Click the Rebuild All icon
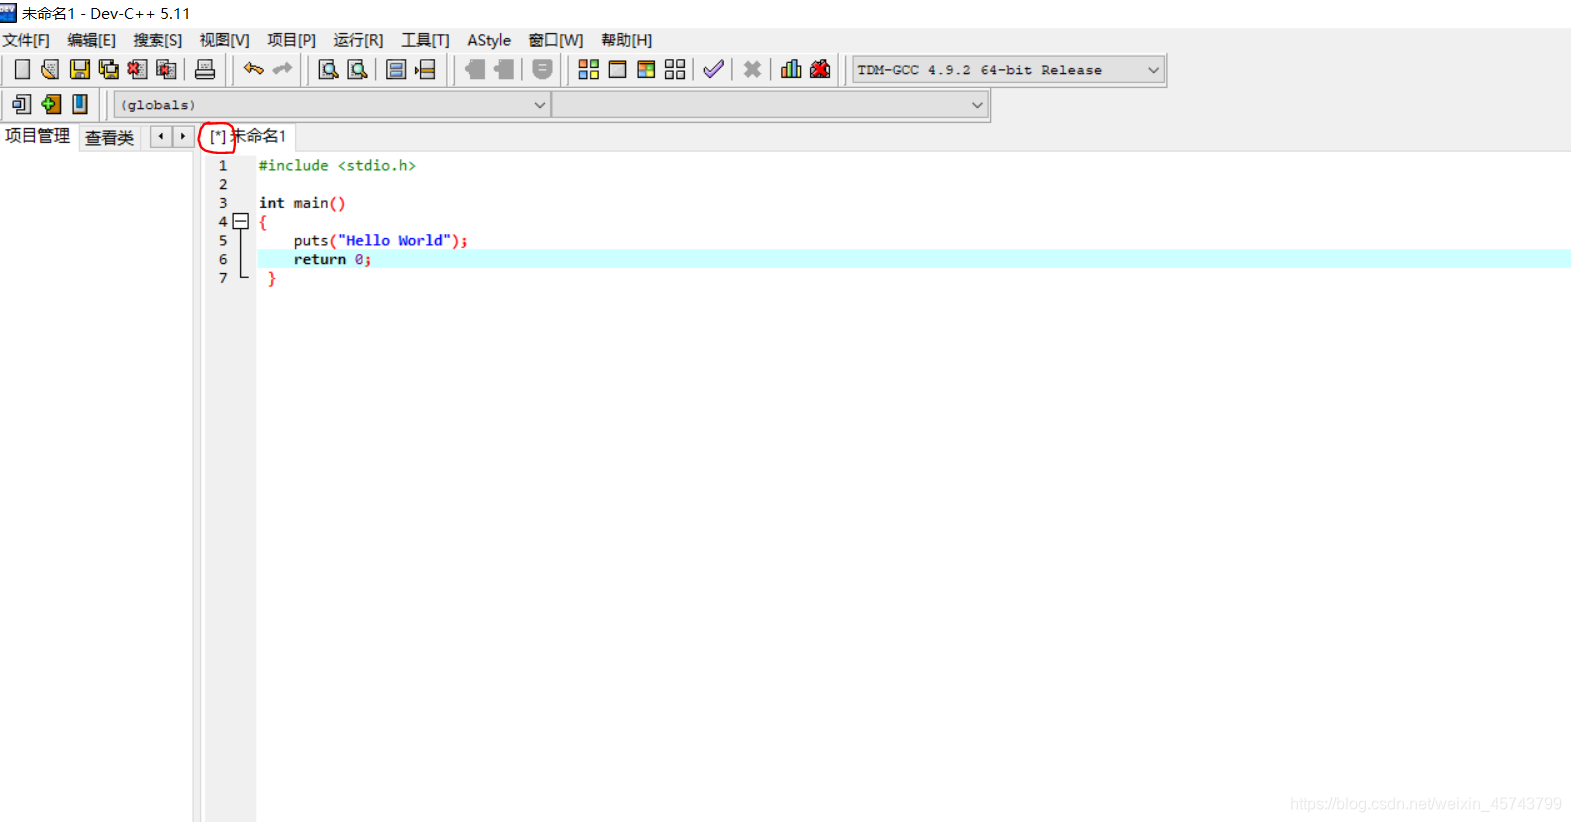1571x822 pixels. [675, 69]
